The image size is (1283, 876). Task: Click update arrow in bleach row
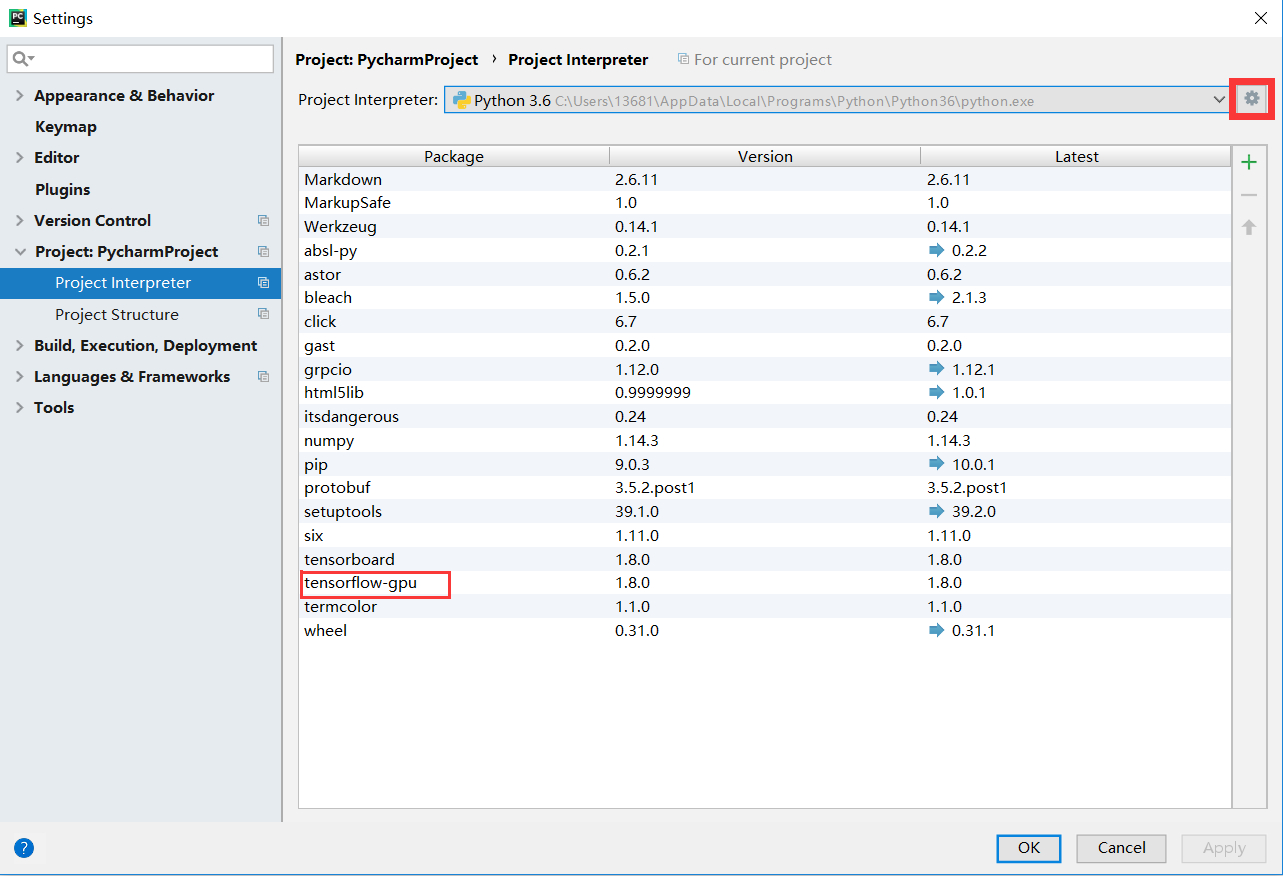tap(936, 297)
